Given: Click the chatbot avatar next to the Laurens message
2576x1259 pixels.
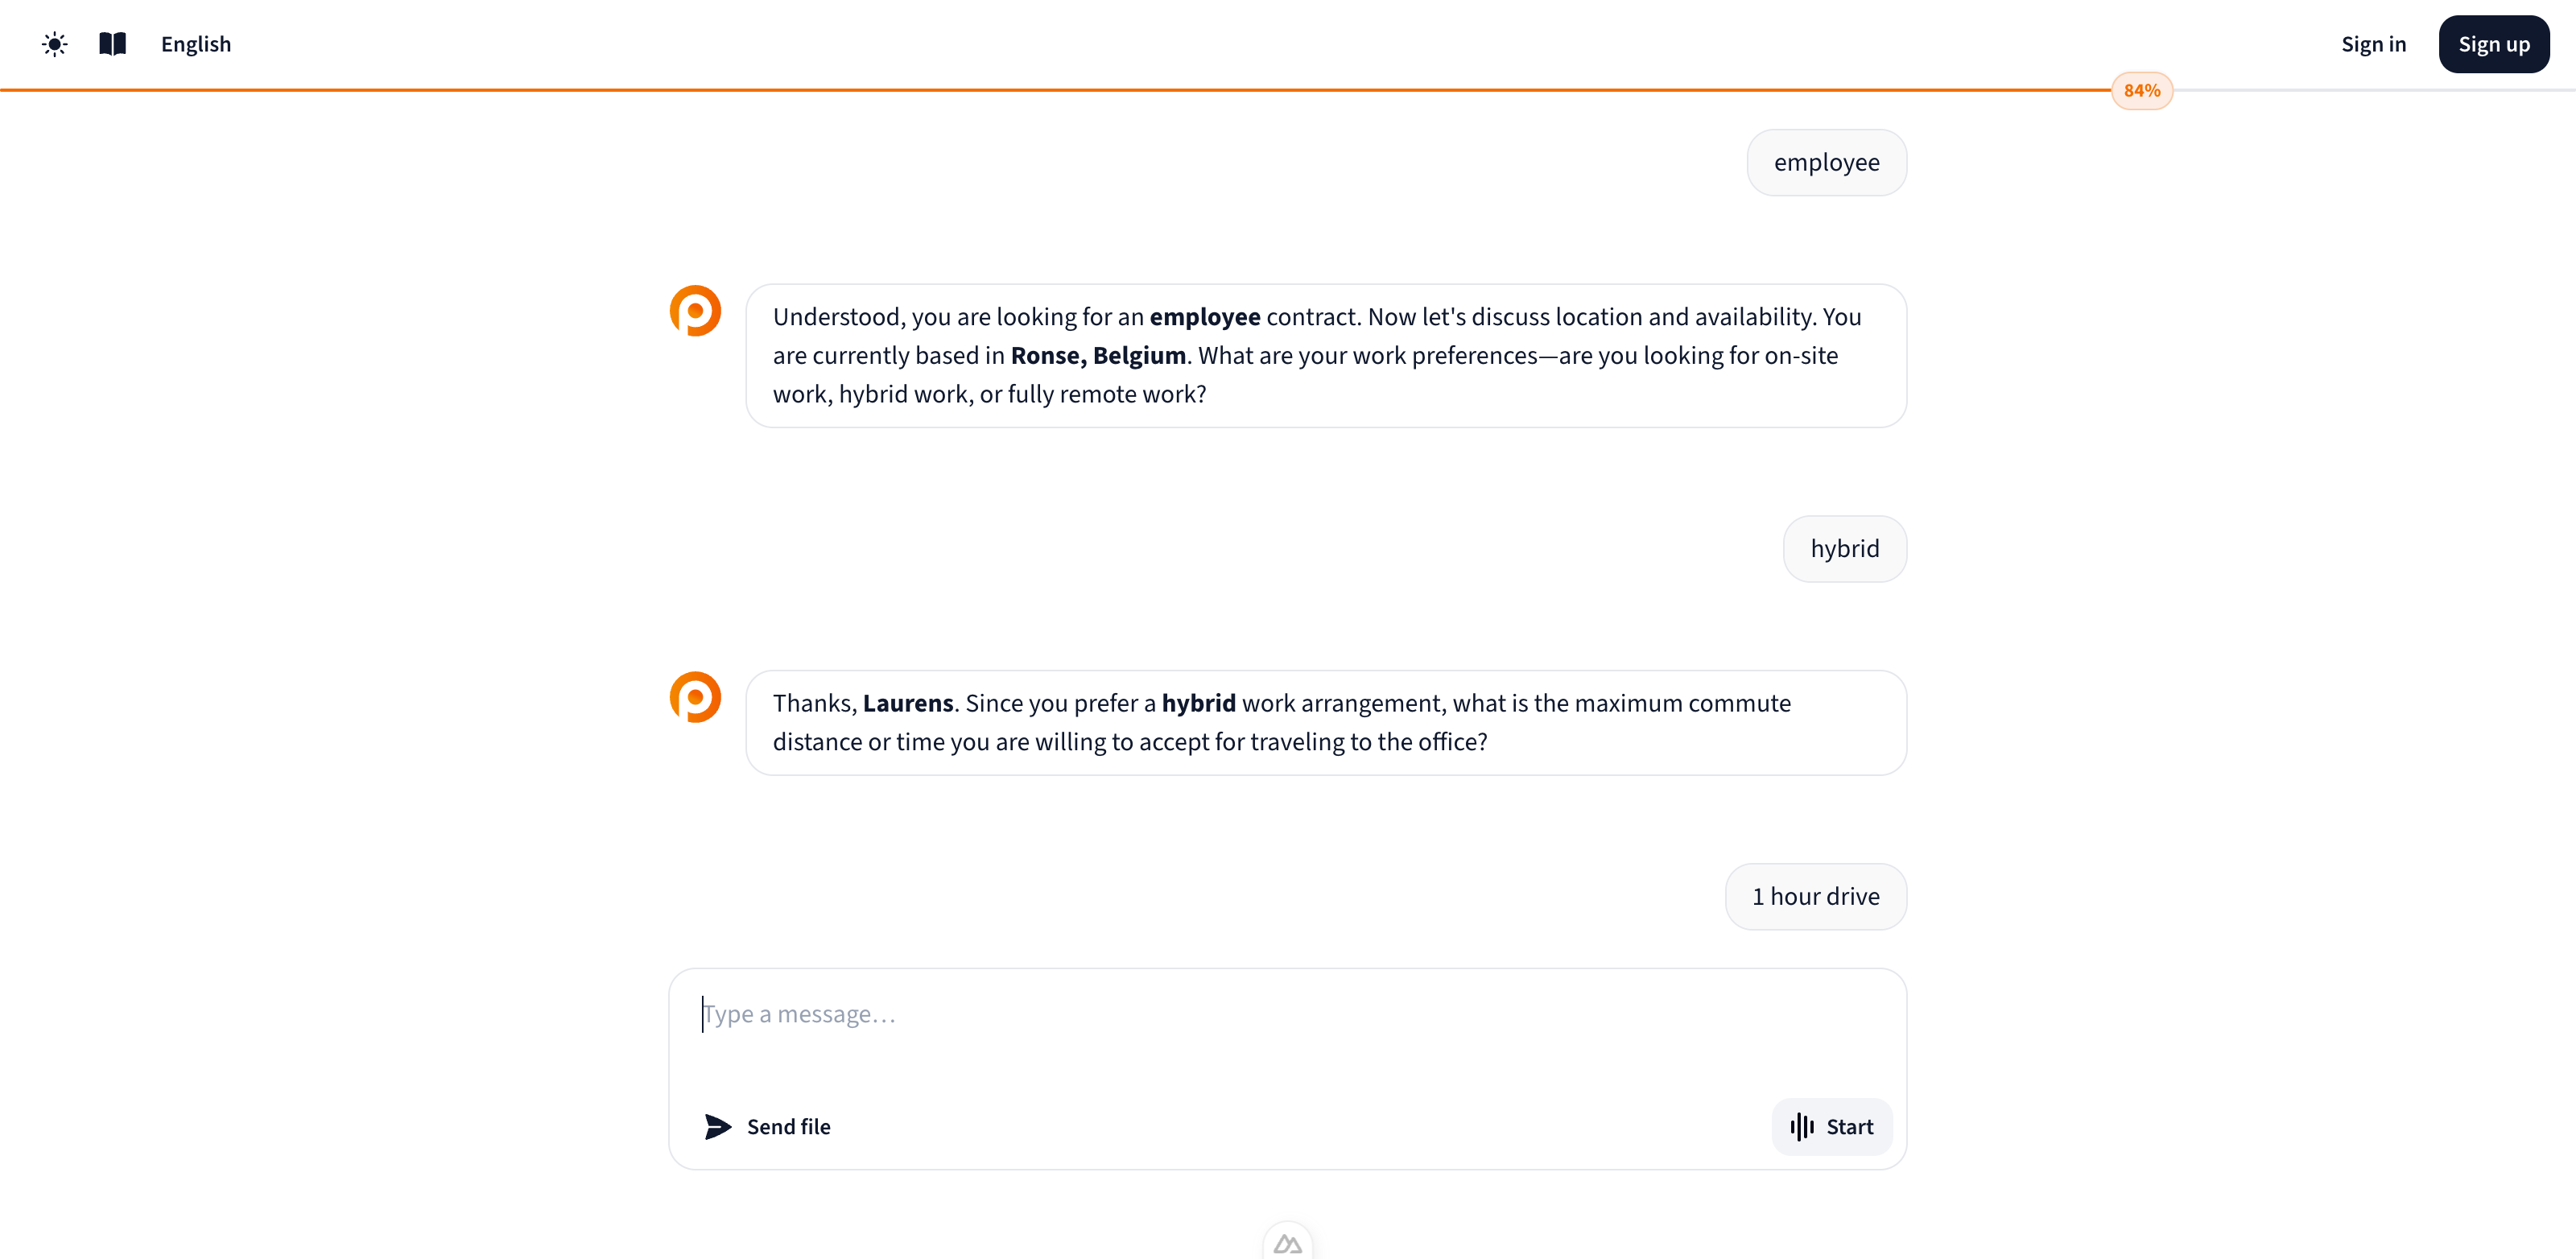Looking at the screenshot, I should [695, 697].
